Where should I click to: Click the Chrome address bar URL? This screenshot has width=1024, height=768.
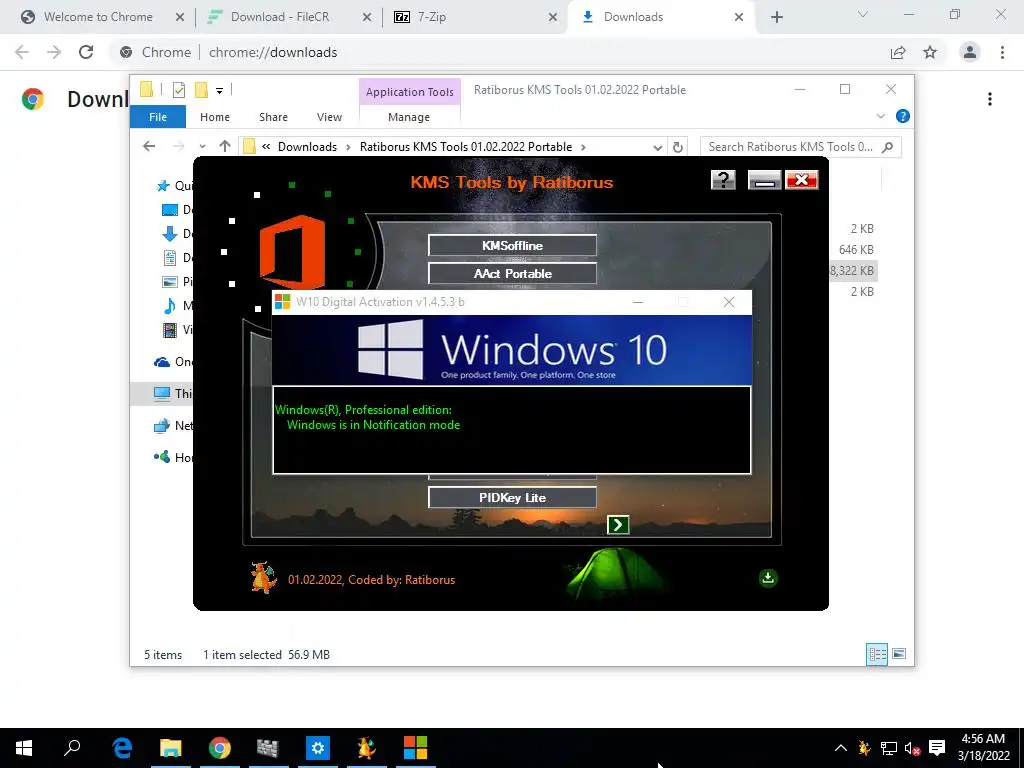[x=273, y=52]
